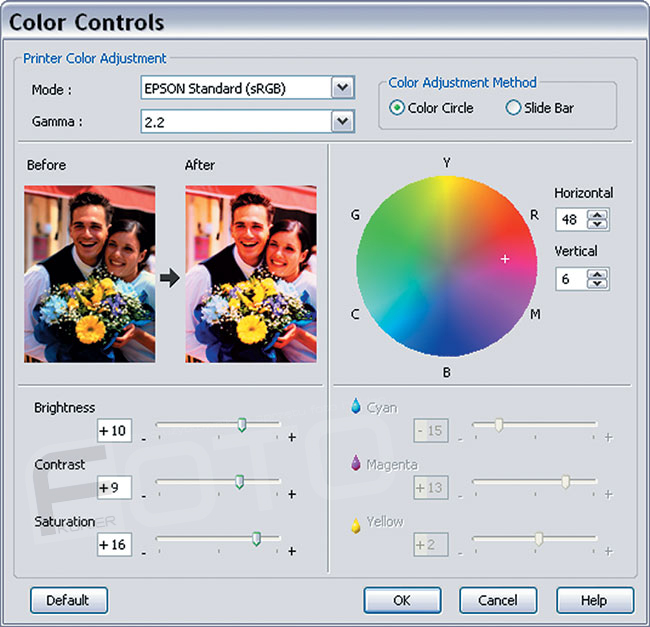
Task: Decrease the Vertical value with down arrow
Action: tap(598, 284)
